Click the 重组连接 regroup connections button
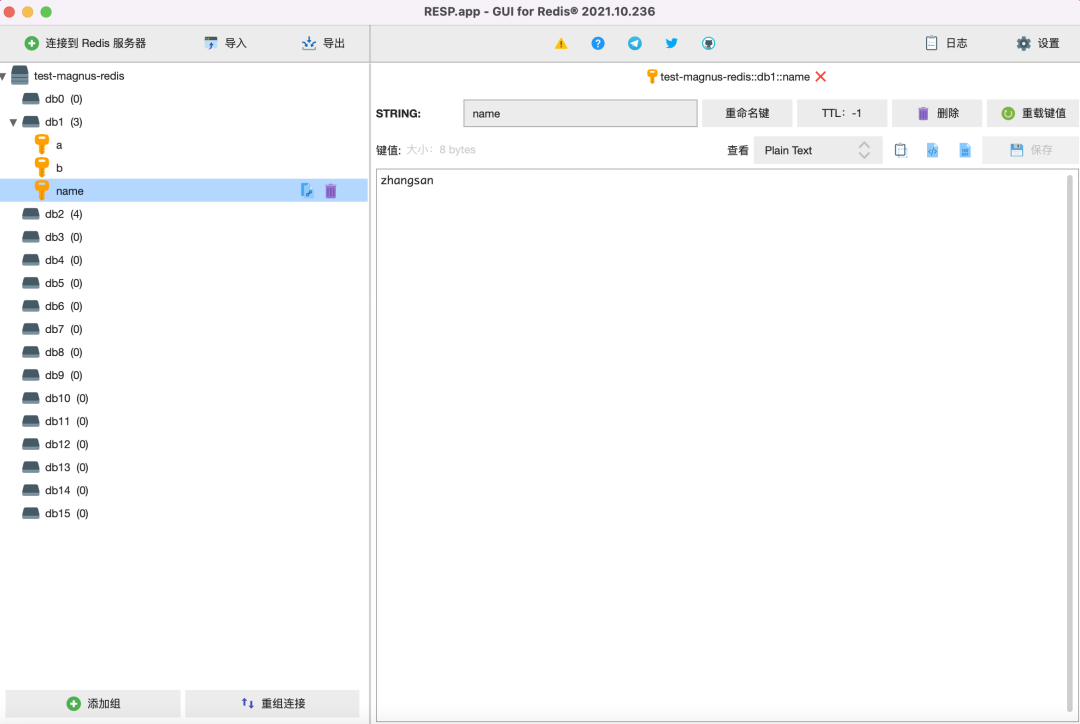 coord(272,703)
